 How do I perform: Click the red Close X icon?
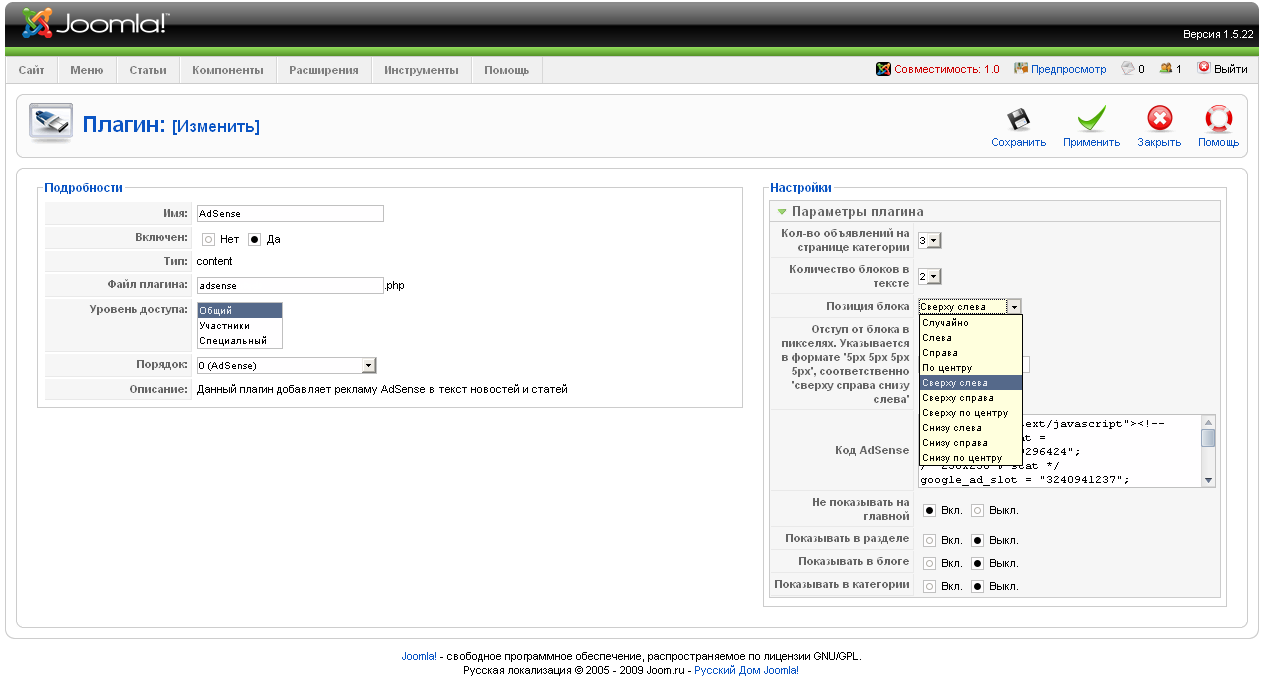click(1159, 119)
